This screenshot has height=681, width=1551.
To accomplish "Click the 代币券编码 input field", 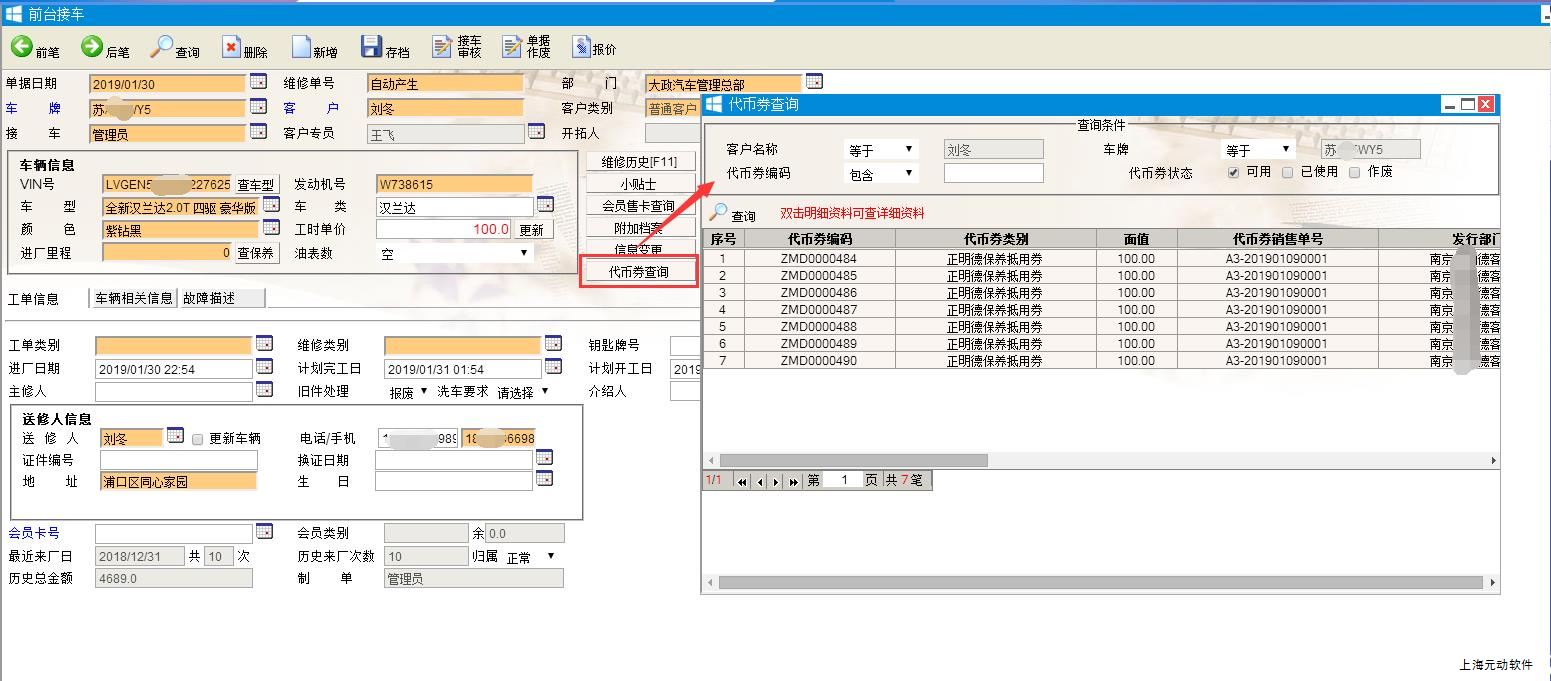I will [x=993, y=173].
